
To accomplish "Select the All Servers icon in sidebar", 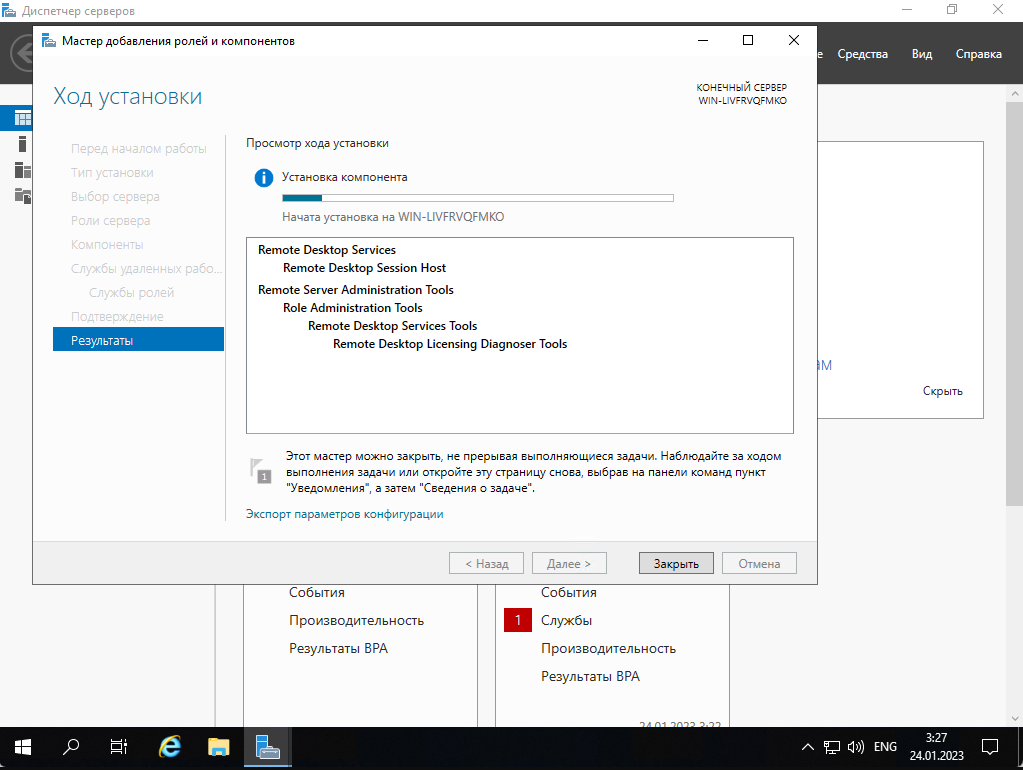I will [22, 169].
